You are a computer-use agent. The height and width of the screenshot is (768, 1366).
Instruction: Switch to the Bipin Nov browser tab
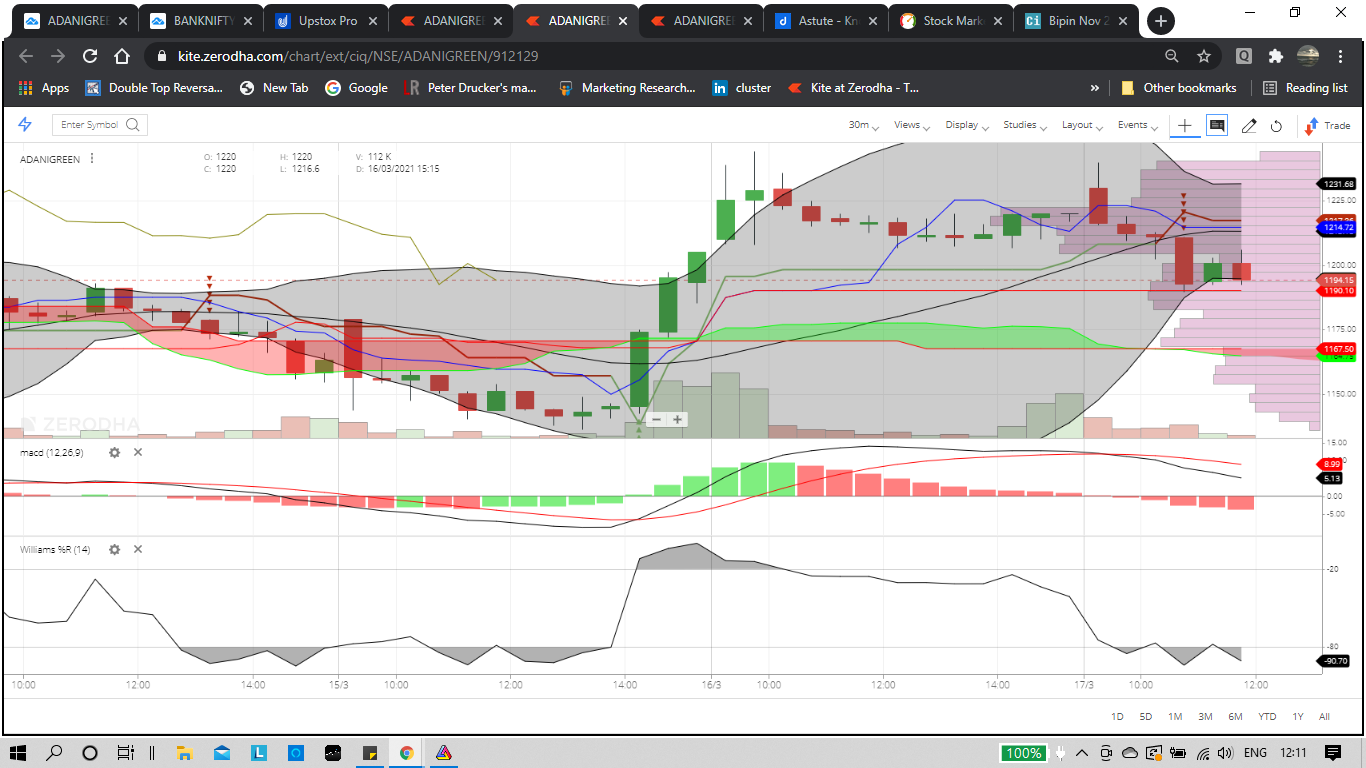tap(1075, 20)
